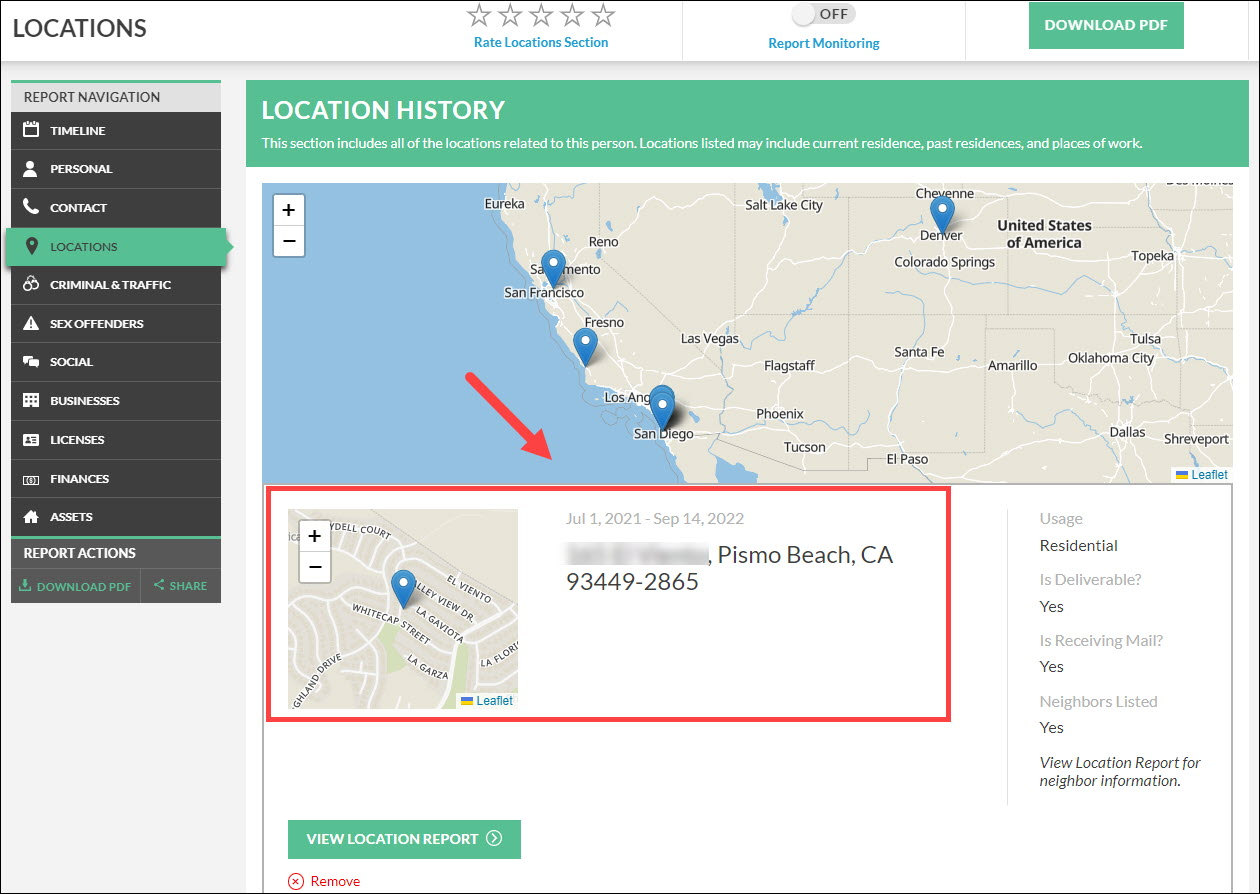1260x894 pixels.
Task: Click the fourth rating star
Action: click(571, 16)
